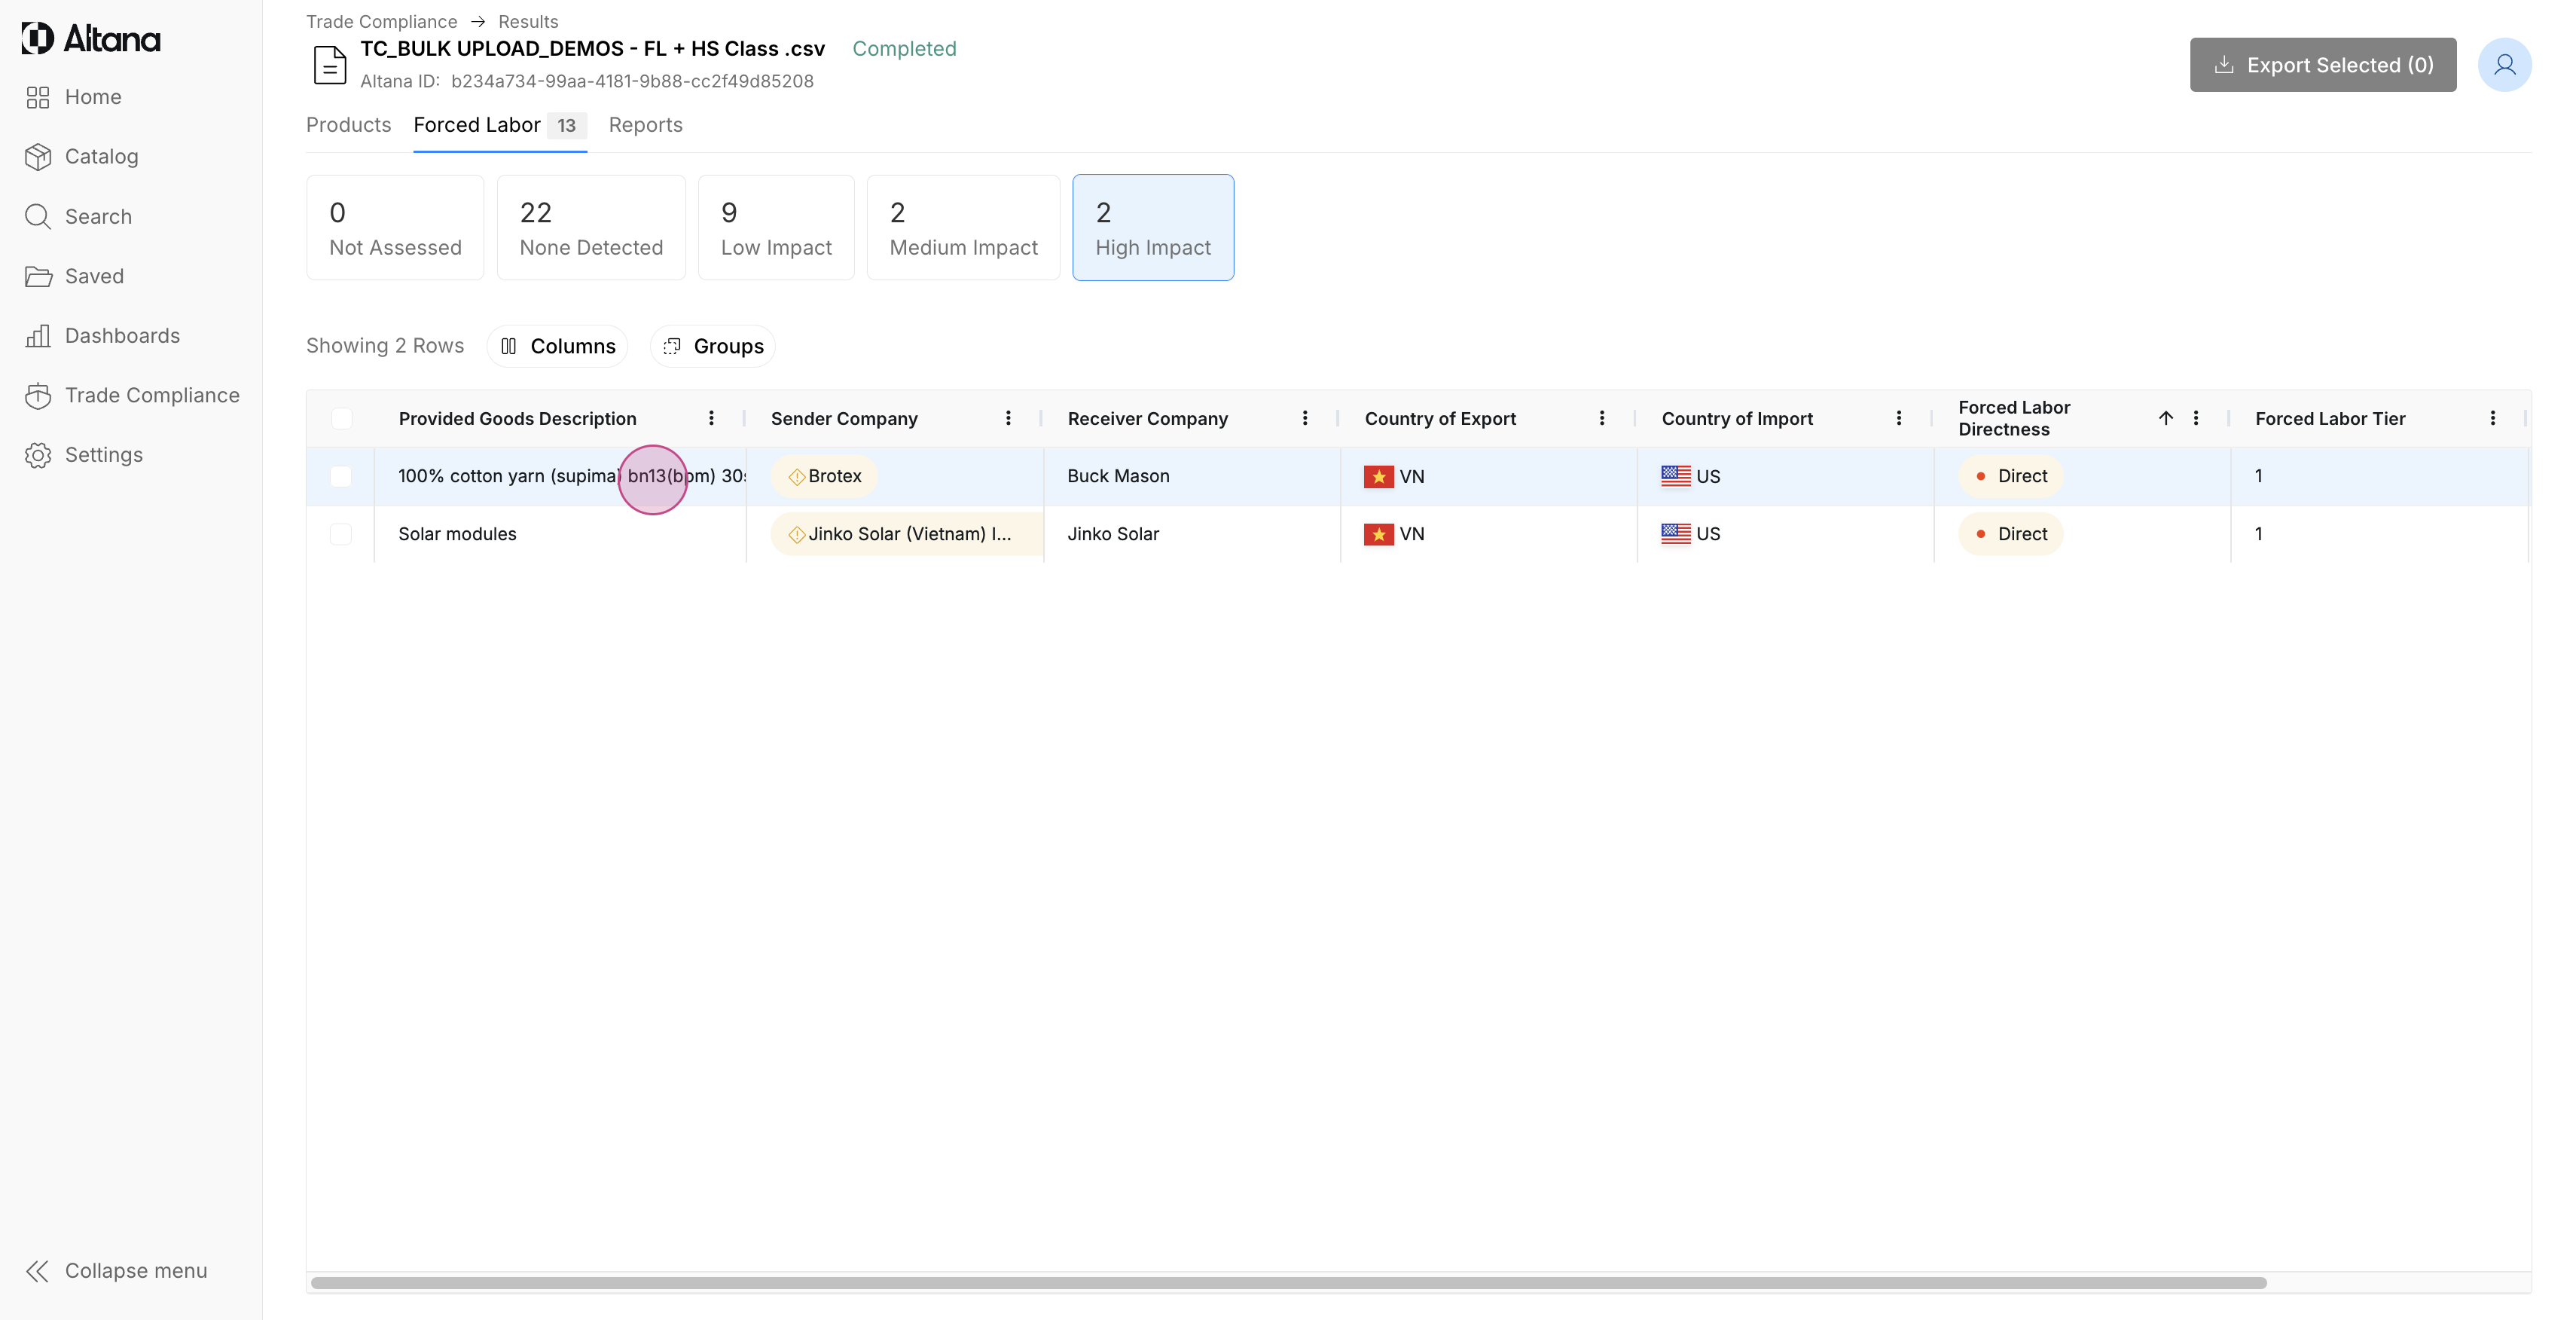2576x1320 pixels.
Task: Open the Settings gear icon
Action: (x=38, y=455)
